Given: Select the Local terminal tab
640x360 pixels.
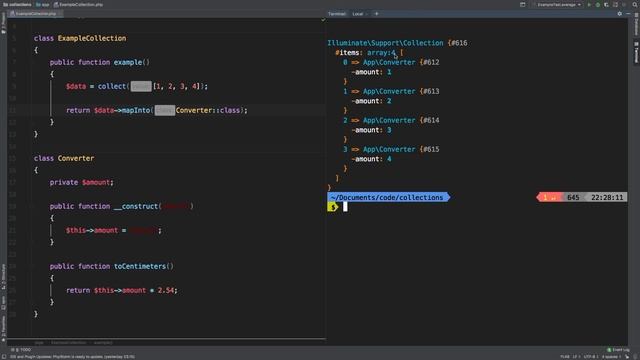Looking at the screenshot, I should tap(358, 14).
